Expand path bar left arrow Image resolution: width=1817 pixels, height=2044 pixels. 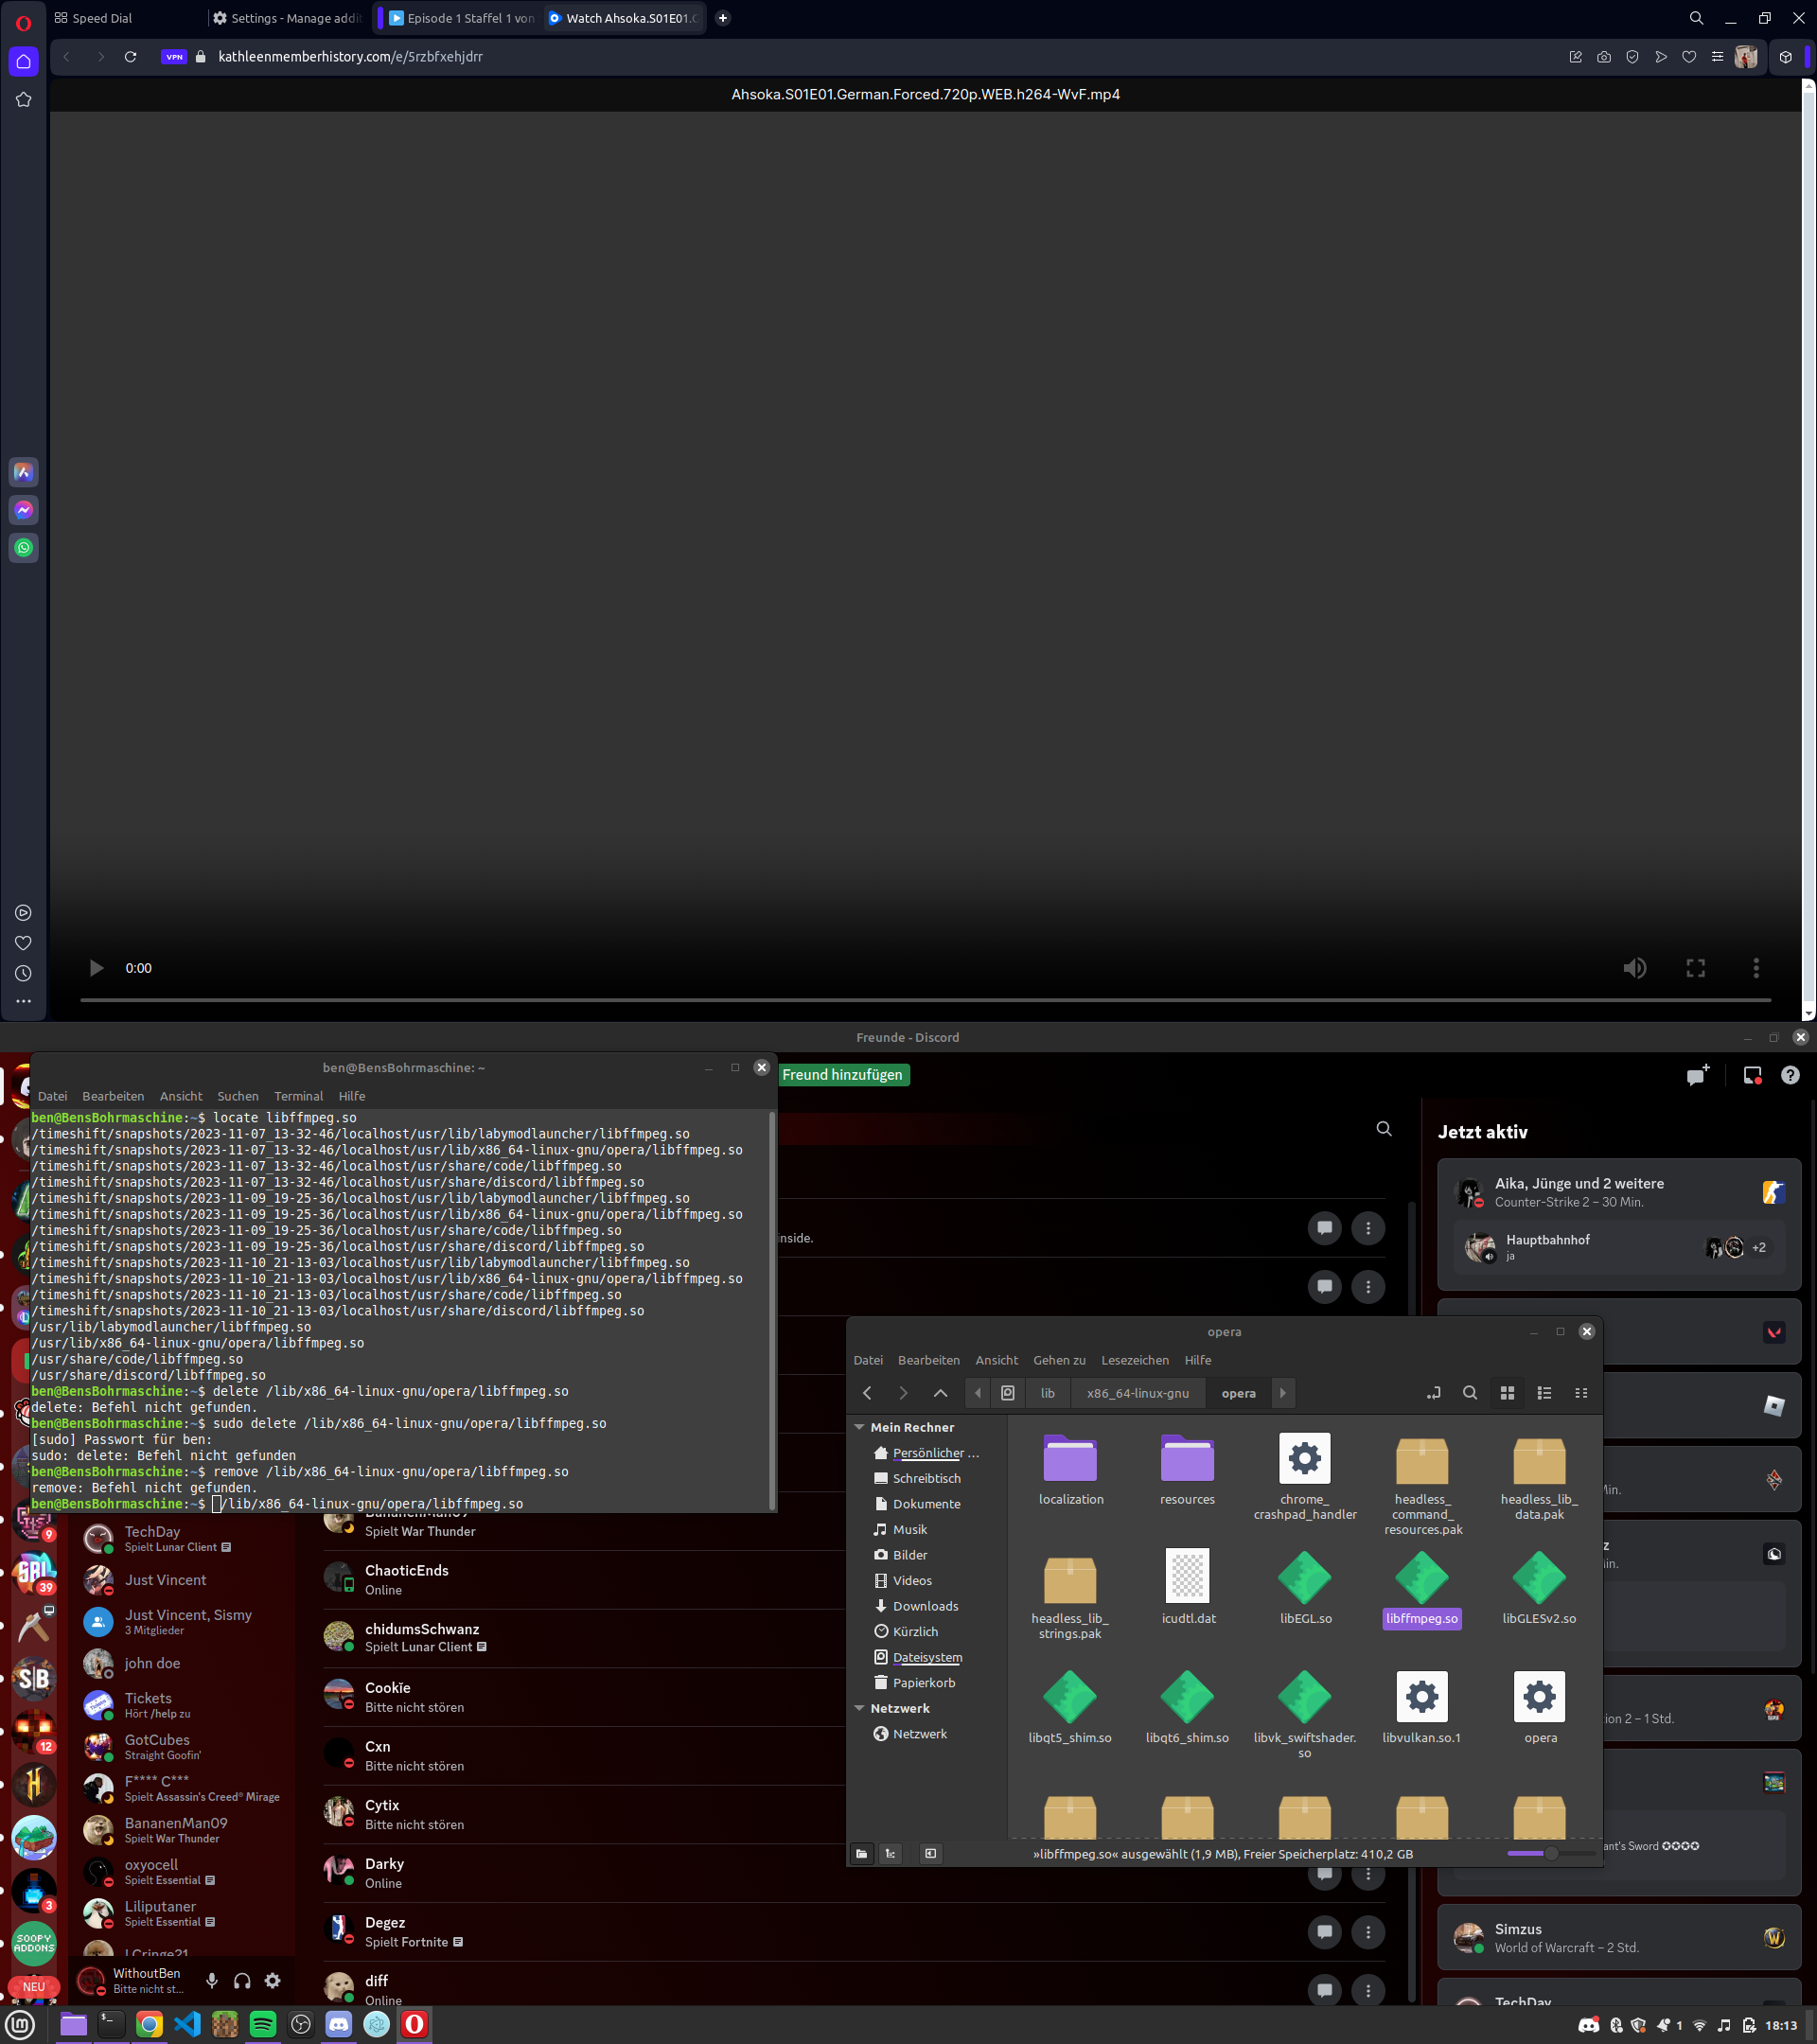[978, 1393]
